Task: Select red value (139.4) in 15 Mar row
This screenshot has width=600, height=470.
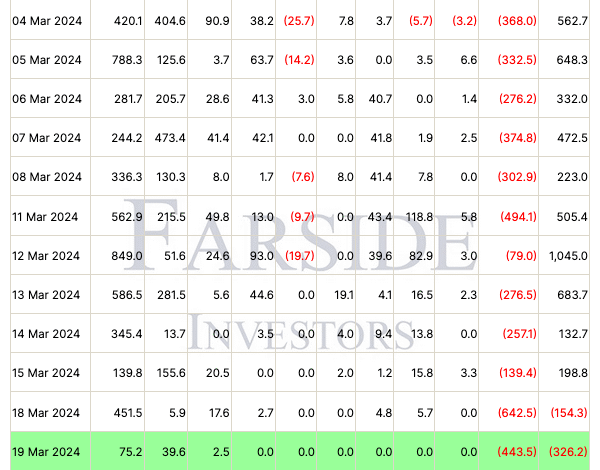Action: point(518,373)
